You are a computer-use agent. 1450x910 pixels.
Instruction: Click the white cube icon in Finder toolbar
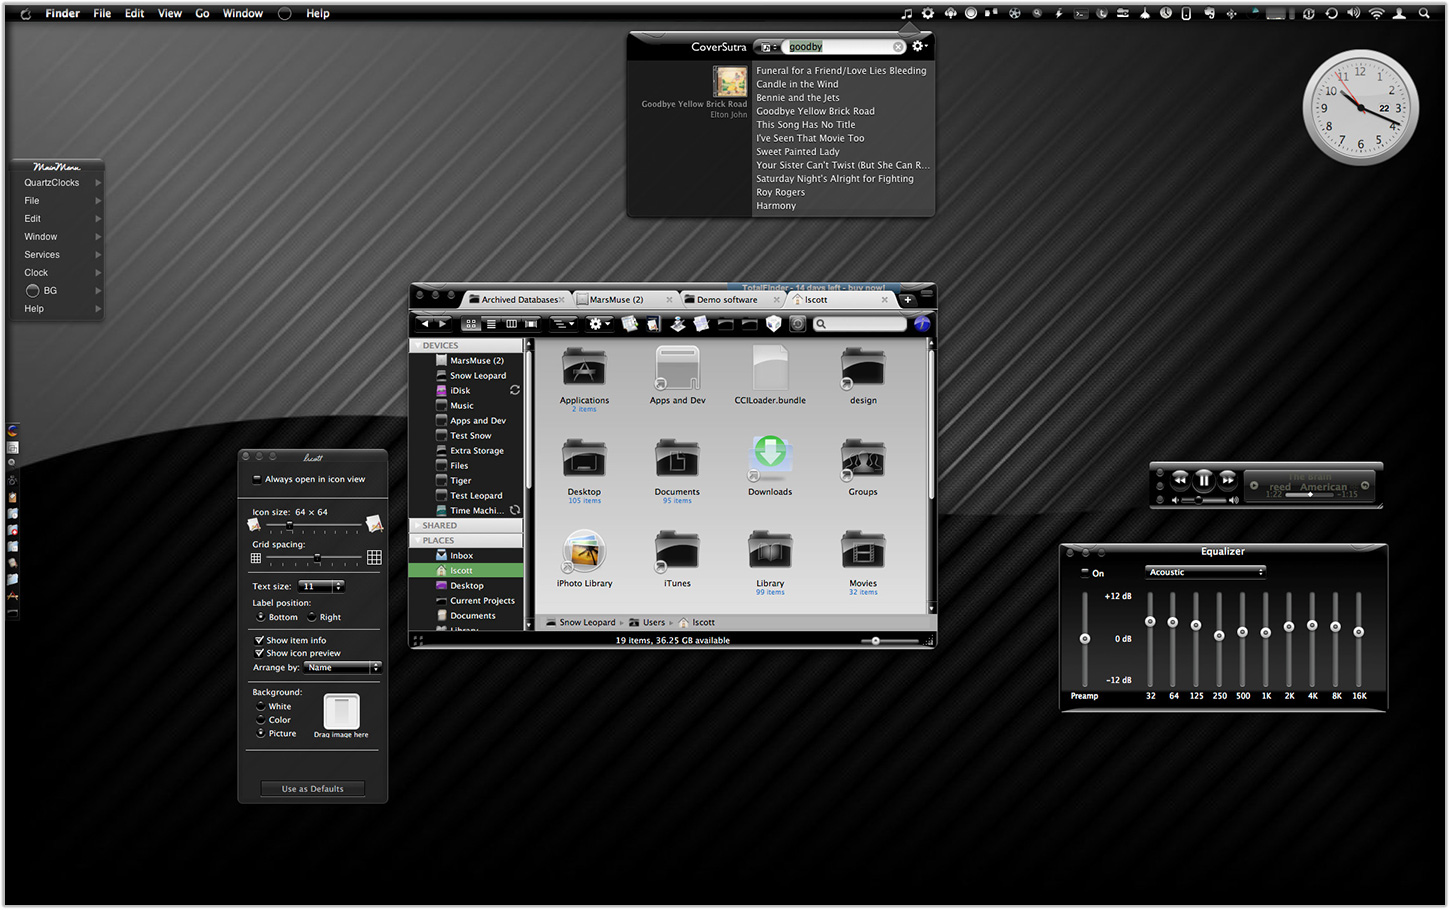coord(773,324)
